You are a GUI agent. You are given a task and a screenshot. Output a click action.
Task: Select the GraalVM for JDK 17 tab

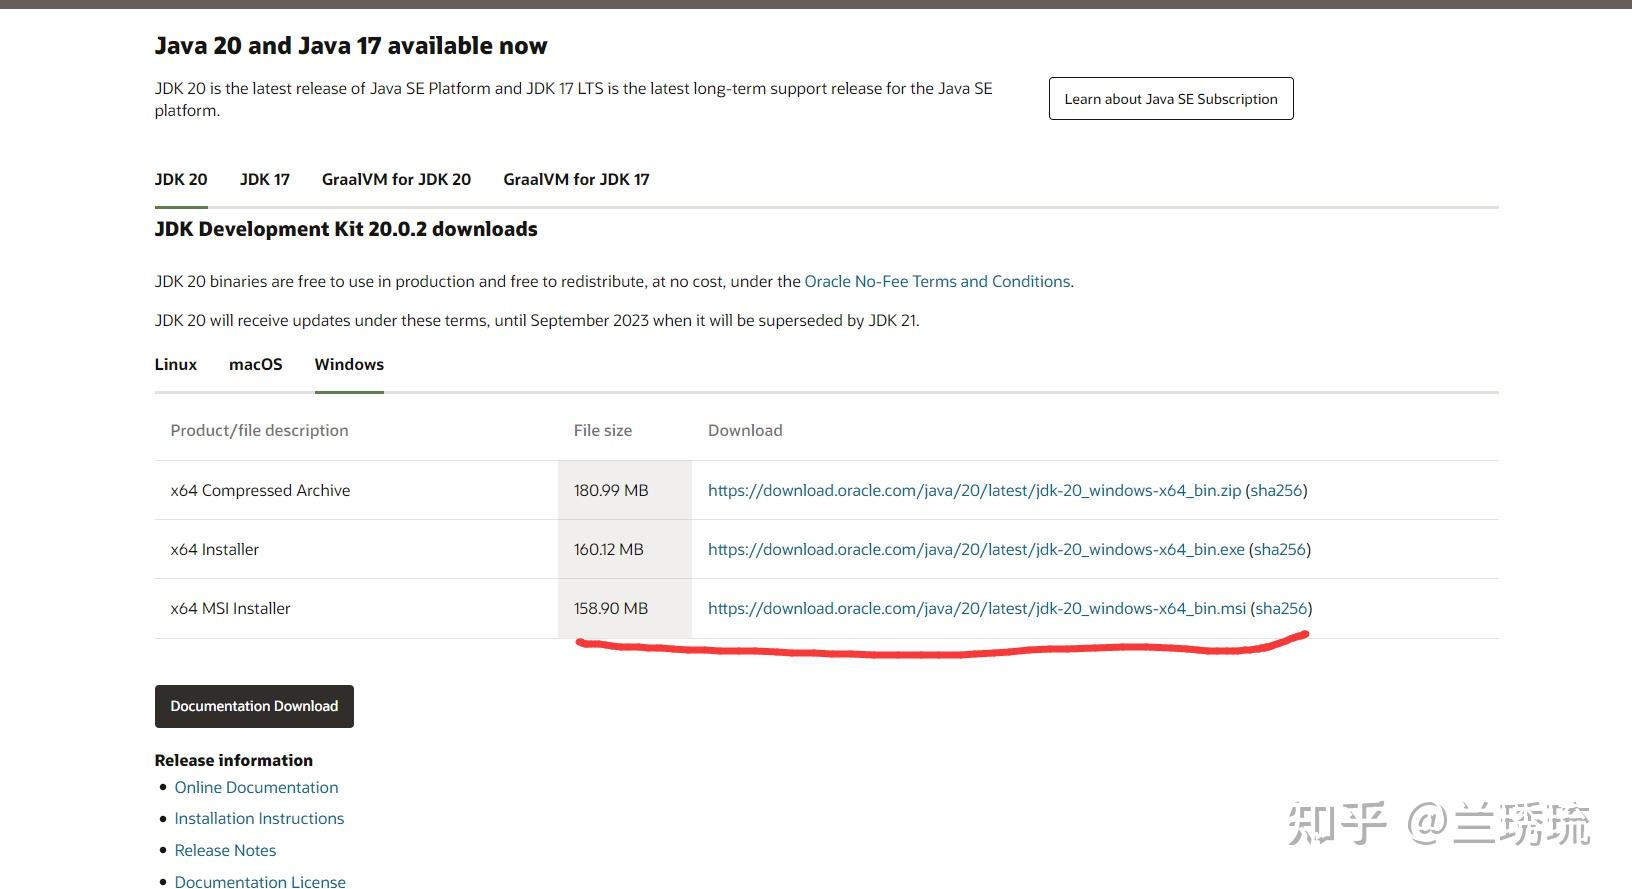click(x=576, y=180)
